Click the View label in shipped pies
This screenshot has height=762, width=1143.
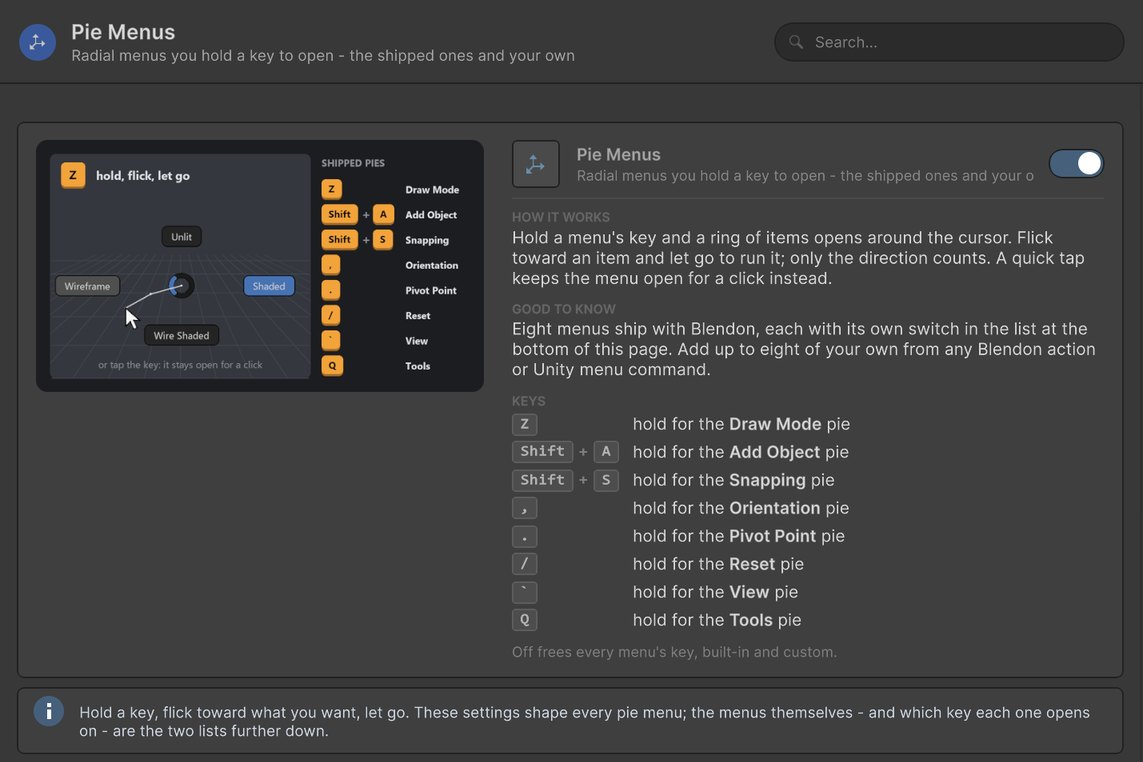416,341
